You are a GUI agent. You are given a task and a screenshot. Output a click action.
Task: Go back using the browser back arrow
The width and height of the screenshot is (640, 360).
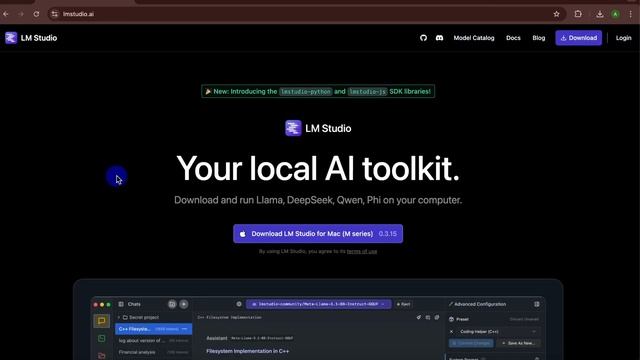(x=6, y=14)
